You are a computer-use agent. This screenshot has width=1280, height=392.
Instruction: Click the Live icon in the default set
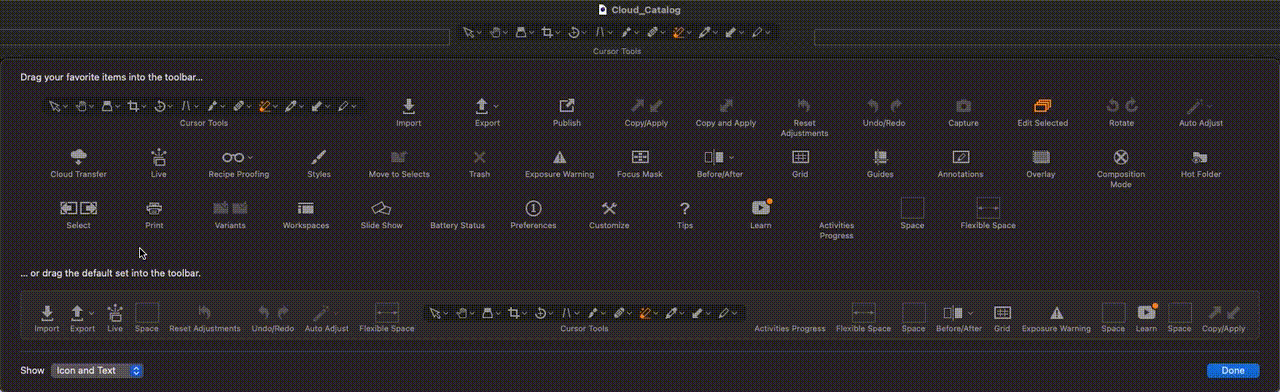tap(115, 312)
